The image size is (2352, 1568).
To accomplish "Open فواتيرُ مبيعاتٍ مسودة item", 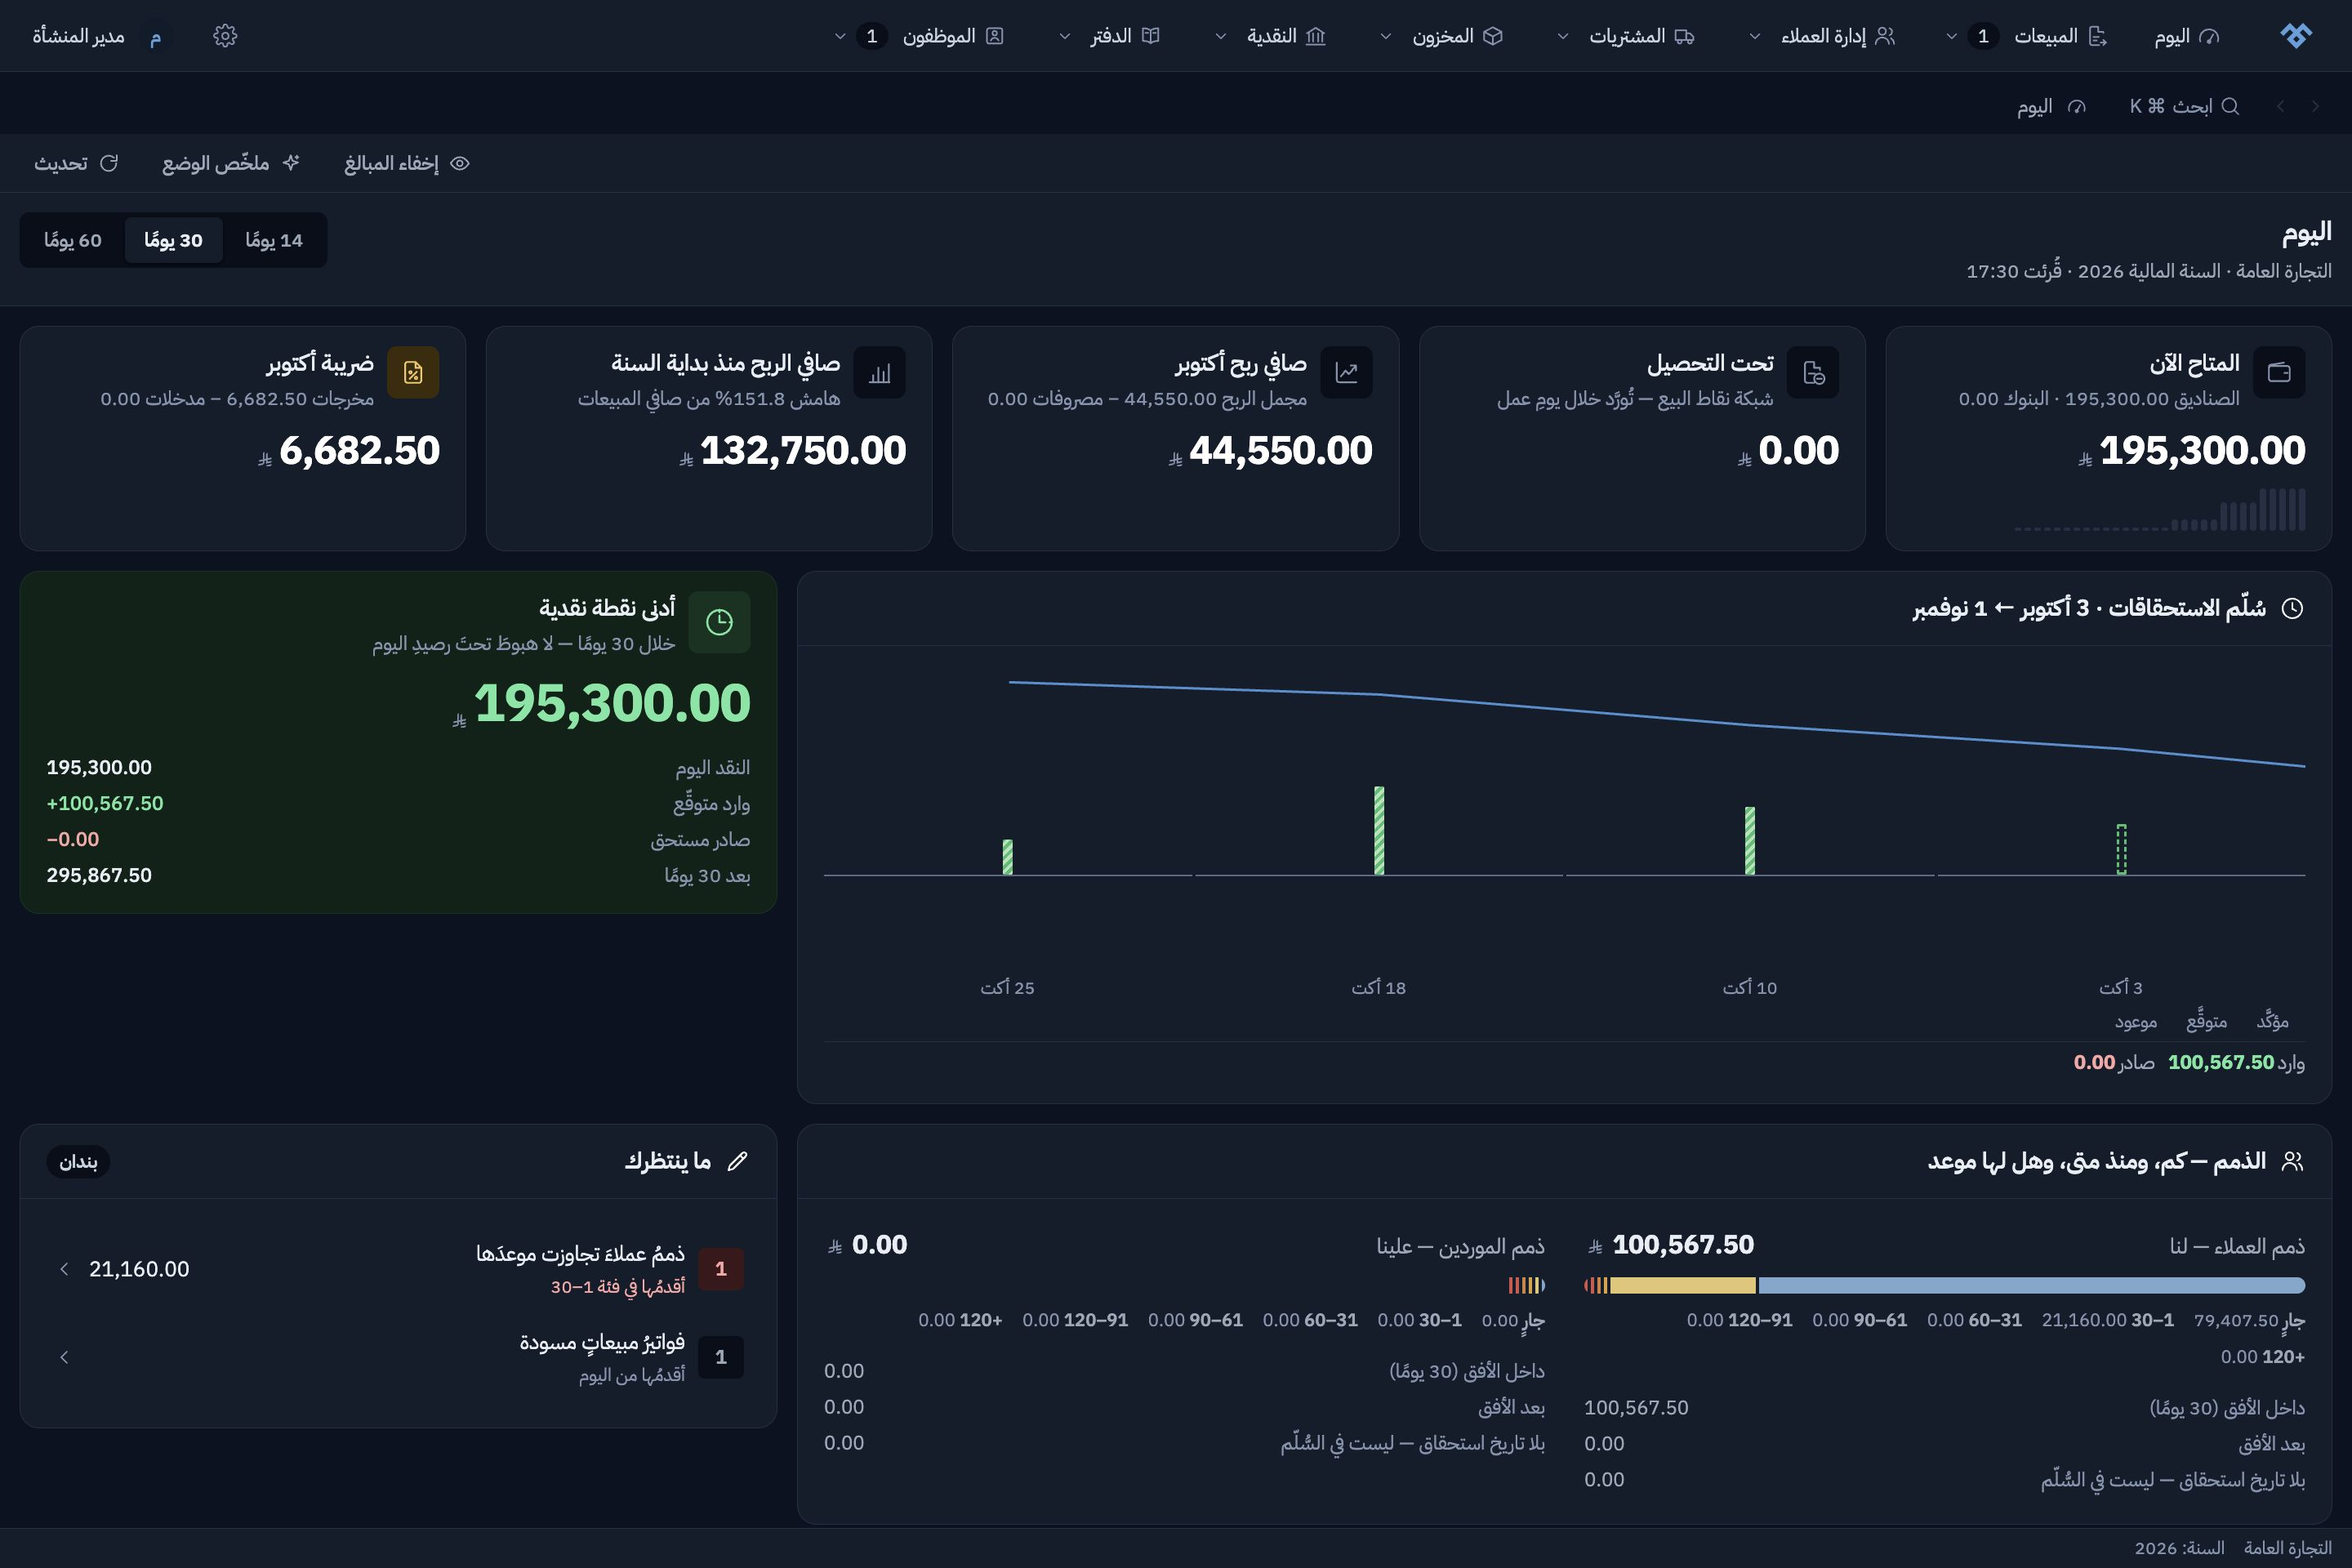I will (x=398, y=1357).
